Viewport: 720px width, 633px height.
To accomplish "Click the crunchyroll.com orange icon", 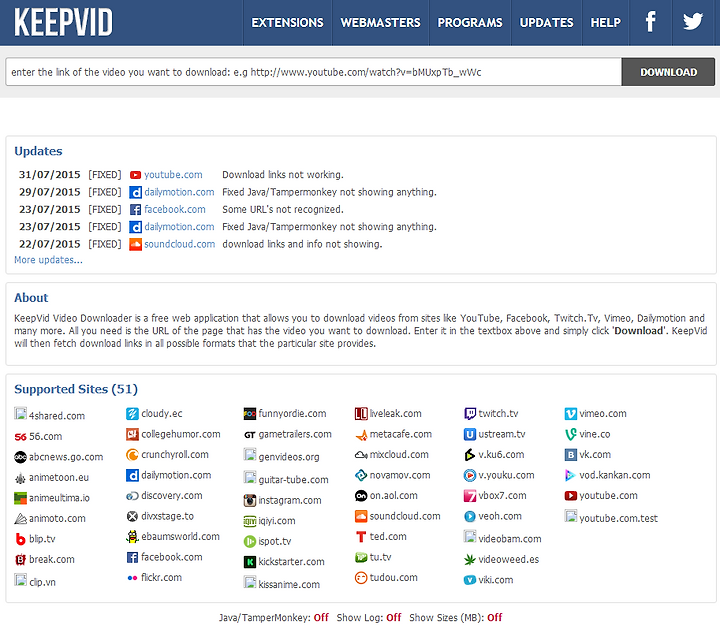I will click(x=132, y=455).
